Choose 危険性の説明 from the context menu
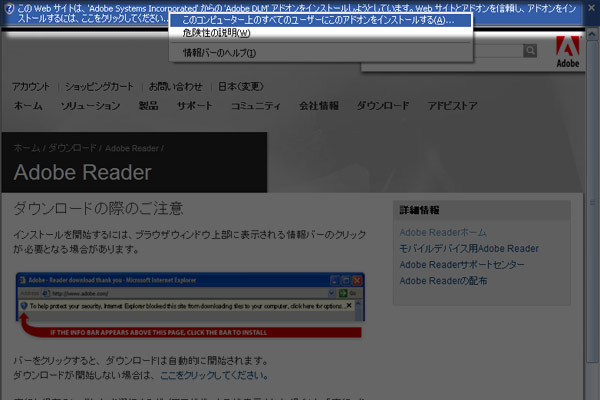 (x=217, y=33)
